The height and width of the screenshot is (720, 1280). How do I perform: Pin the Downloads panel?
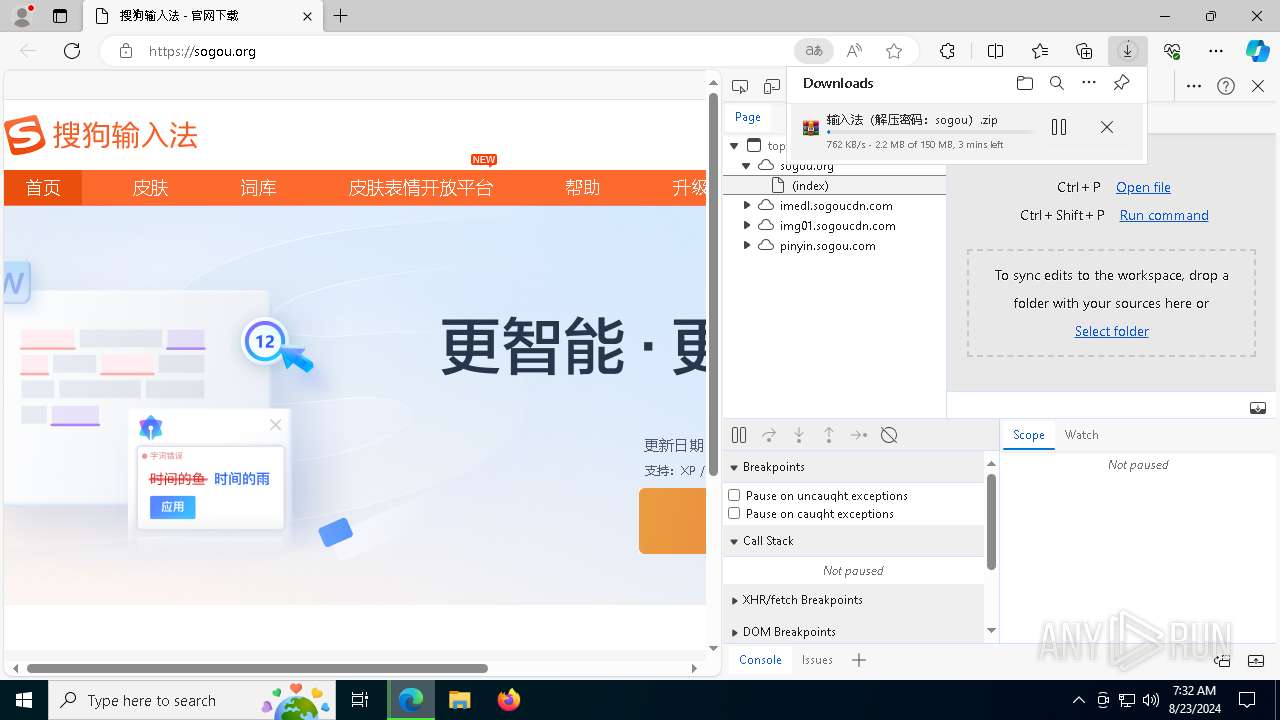click(1122, 83)
